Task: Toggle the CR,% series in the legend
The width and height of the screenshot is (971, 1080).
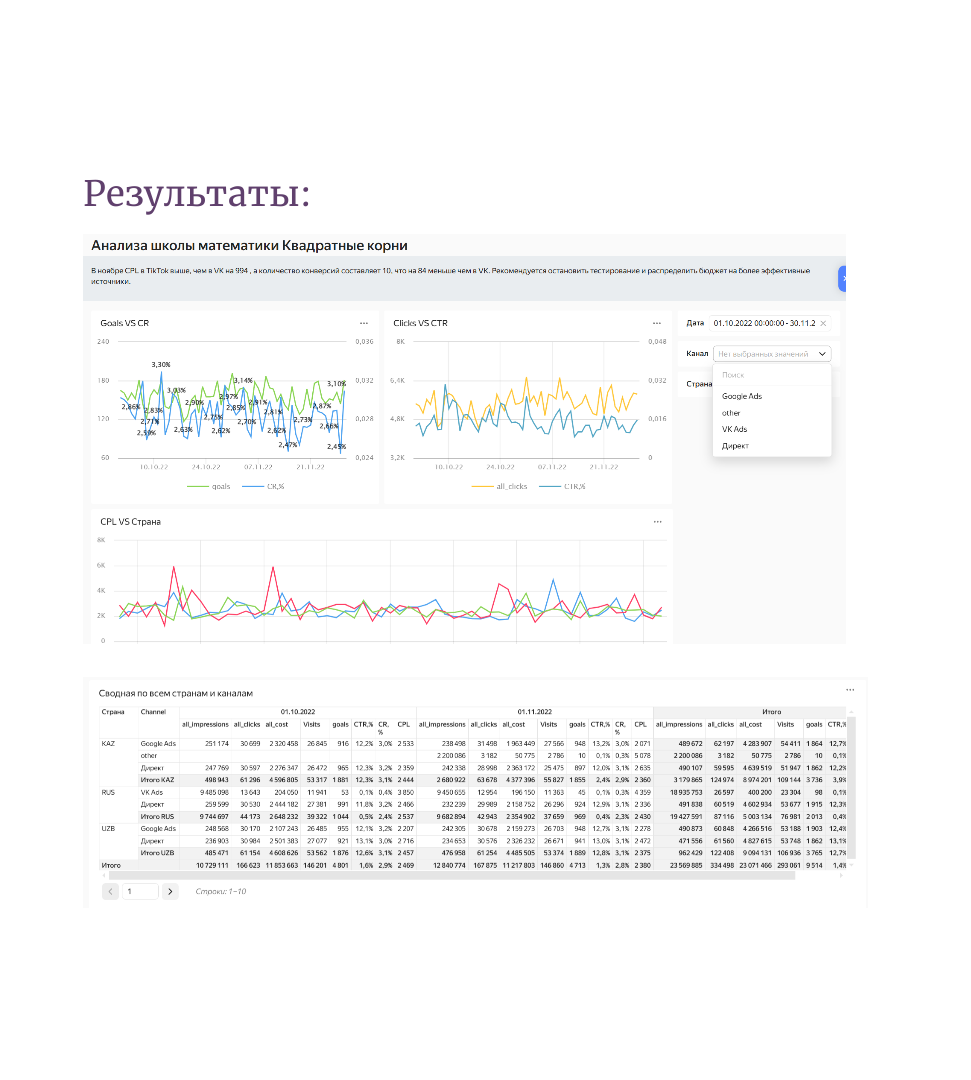Action: tap(264, 486)
